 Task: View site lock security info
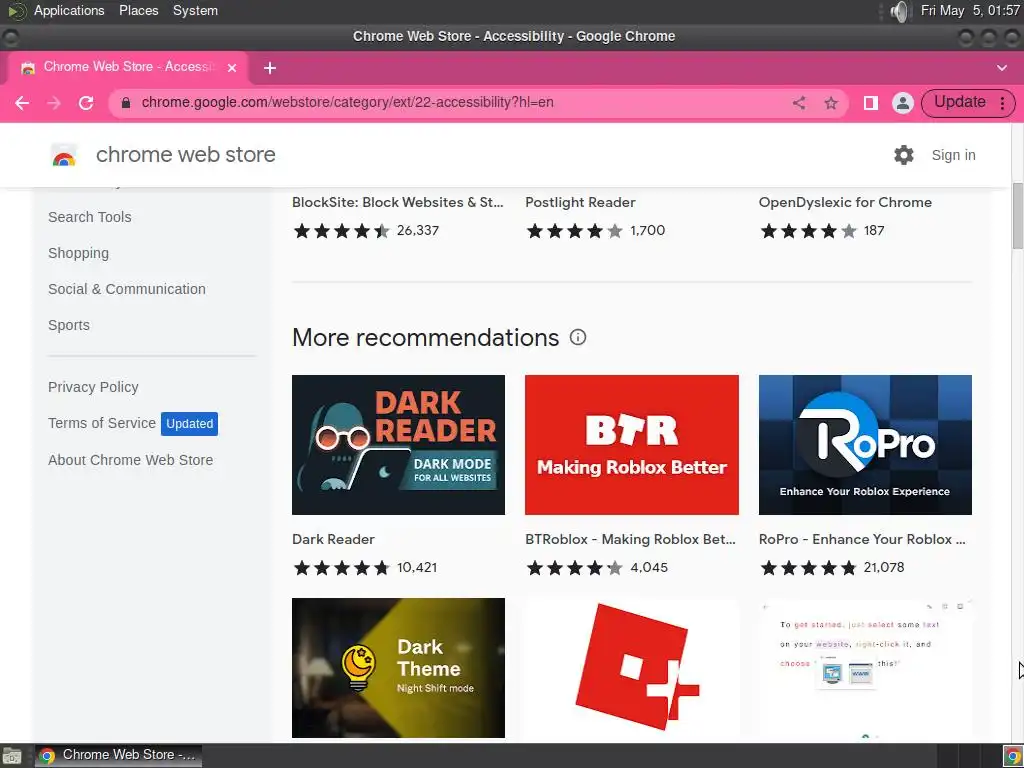[x=126, y=103]
